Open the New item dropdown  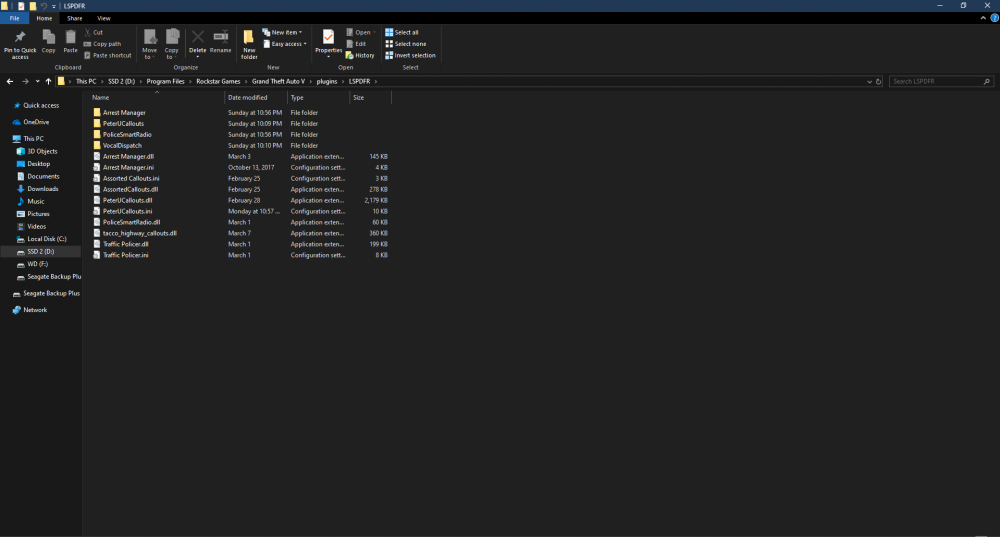(283, 33)
